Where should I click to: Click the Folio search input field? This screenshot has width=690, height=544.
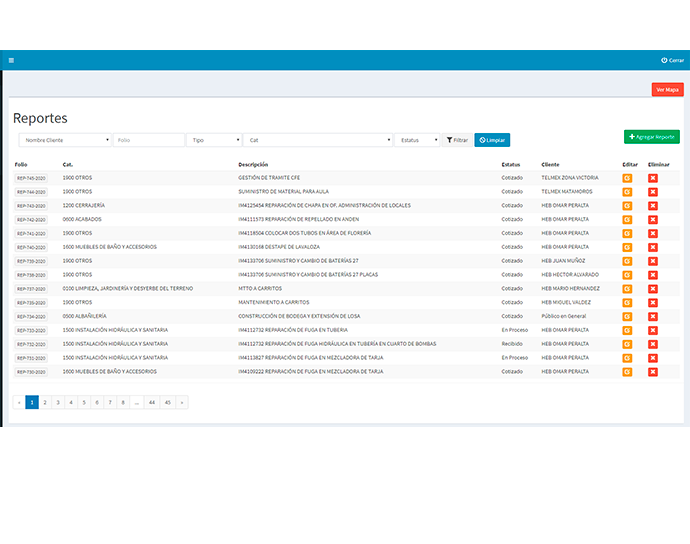tap(149, 140)
